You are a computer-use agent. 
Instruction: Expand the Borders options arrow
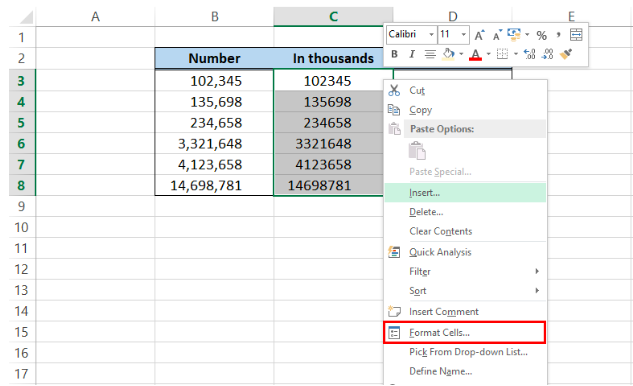click(516, 54)
